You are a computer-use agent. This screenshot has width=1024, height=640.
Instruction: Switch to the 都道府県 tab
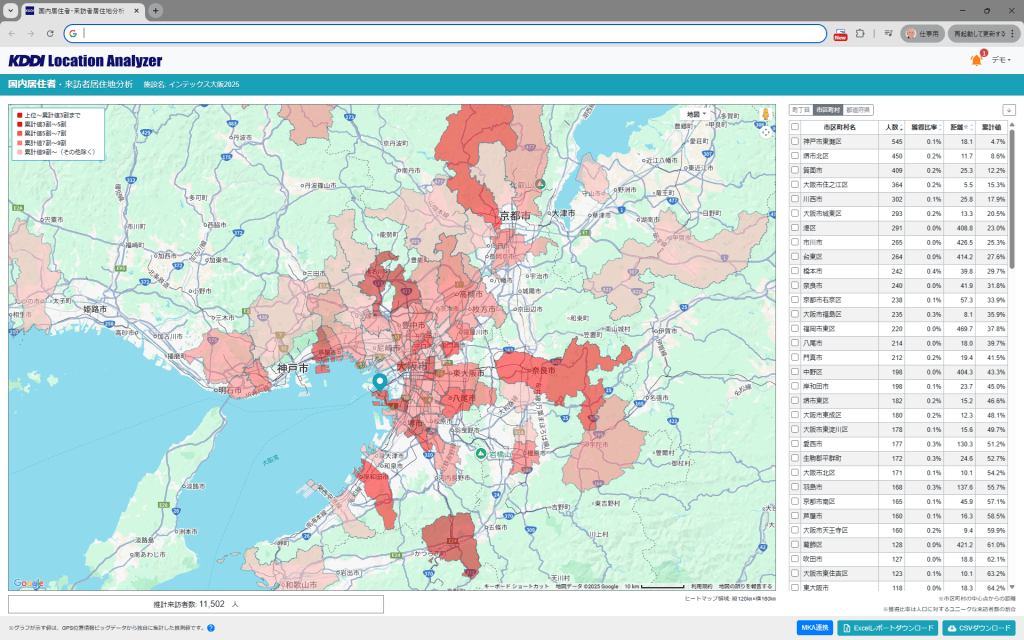point(858,110)
